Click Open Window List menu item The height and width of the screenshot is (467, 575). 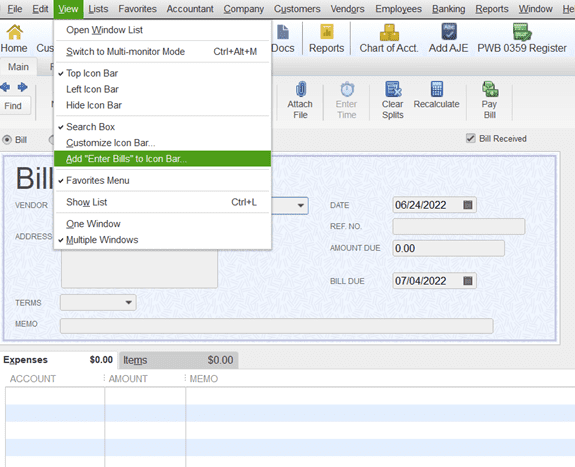[162, 30]
